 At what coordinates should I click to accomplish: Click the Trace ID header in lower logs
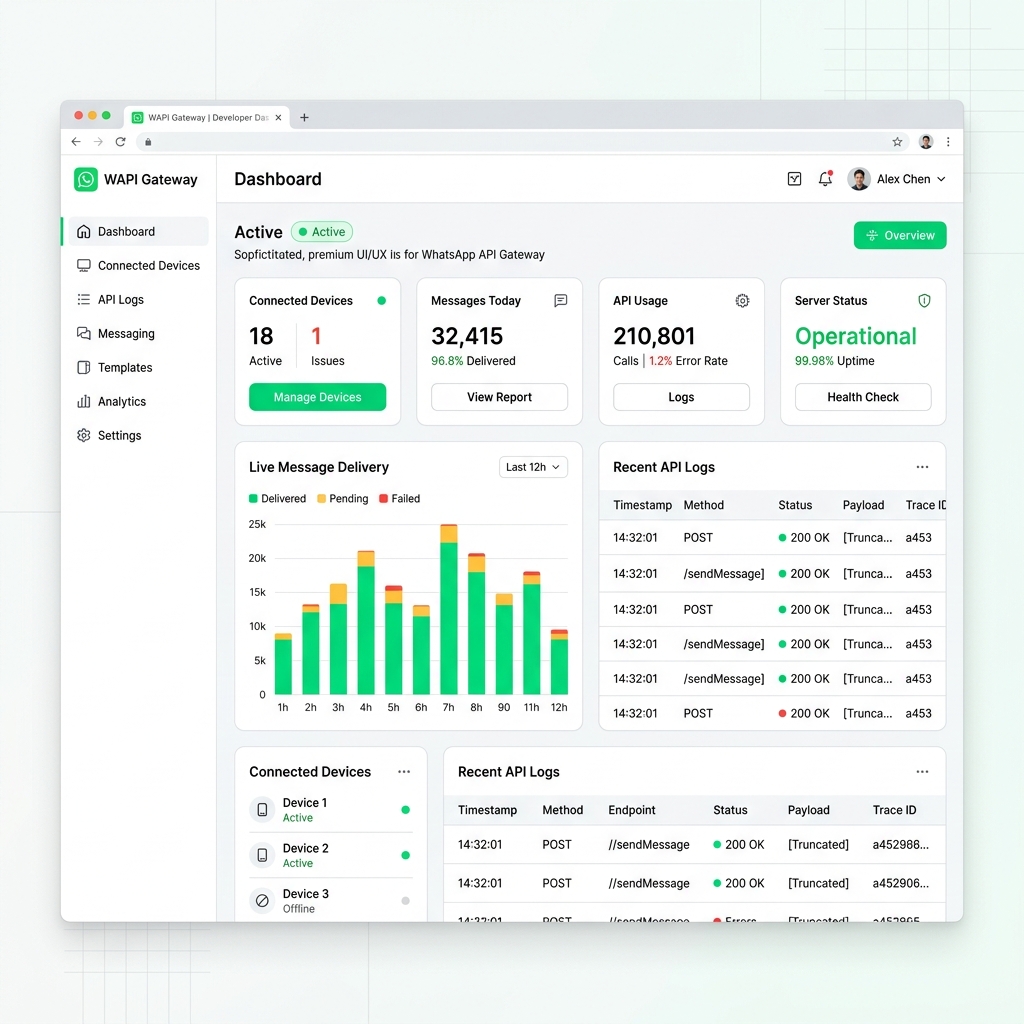click(894, 810)
